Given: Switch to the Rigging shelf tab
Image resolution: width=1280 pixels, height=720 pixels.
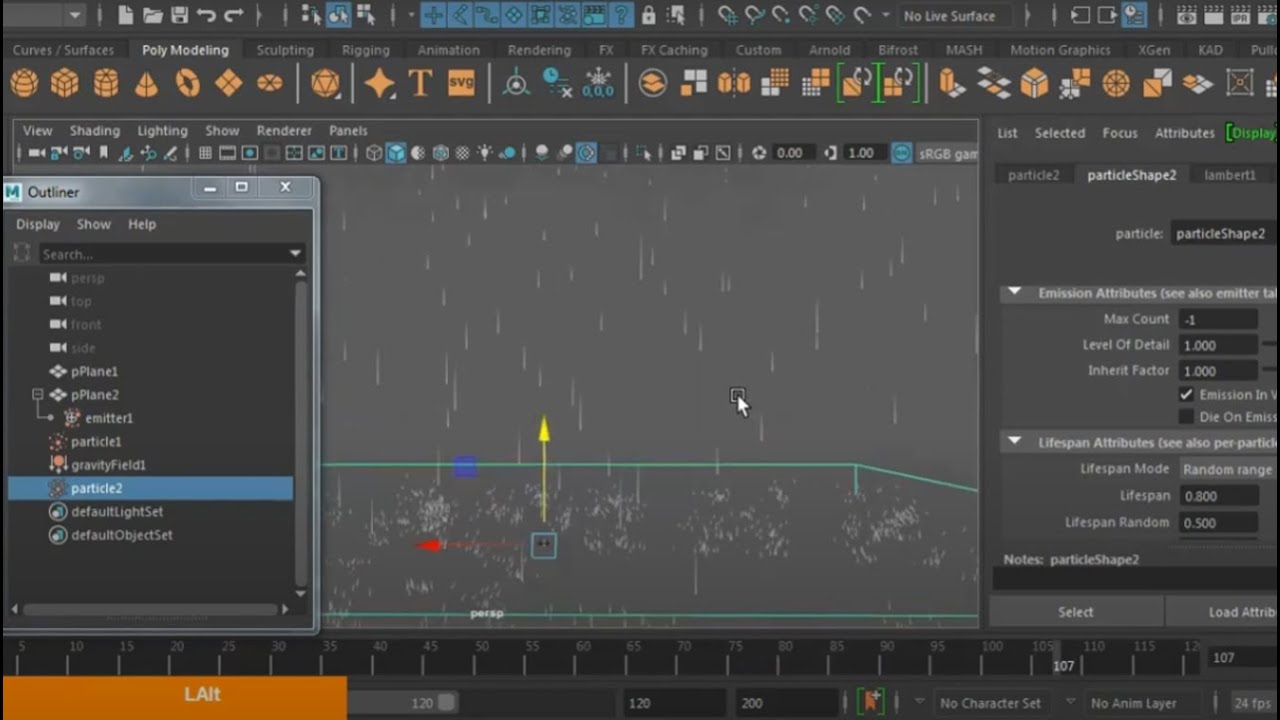Looking at the screenshot, I should [366, 50].
